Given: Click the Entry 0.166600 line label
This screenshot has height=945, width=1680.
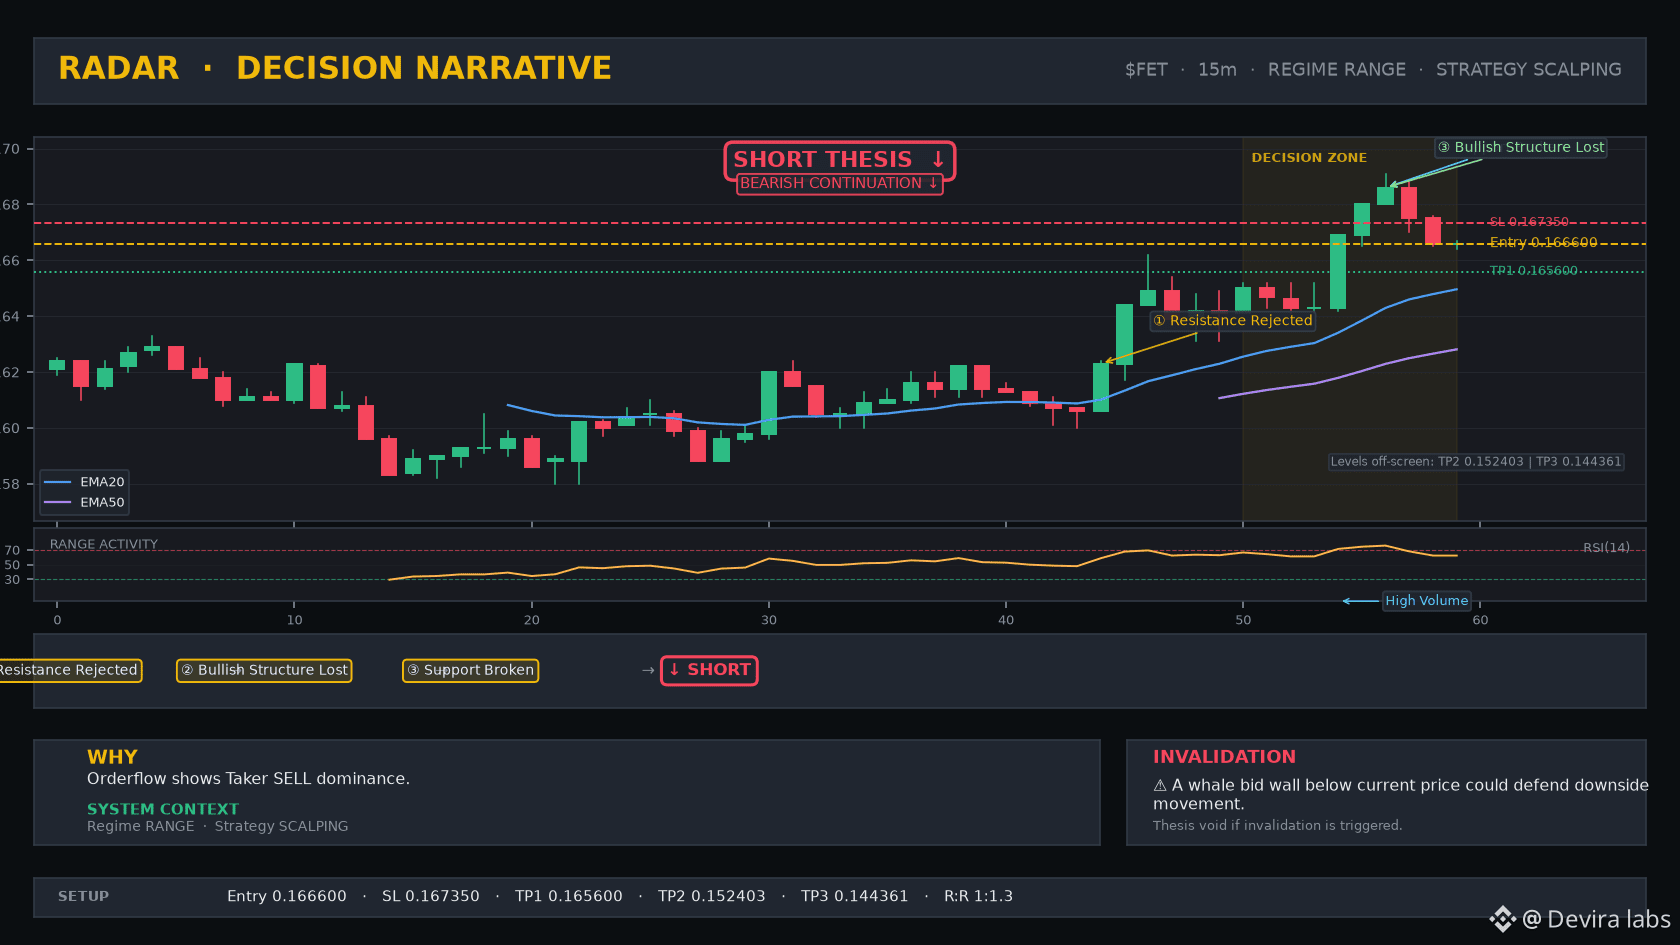Looking at the screenshot, I should coord(1543,242).
